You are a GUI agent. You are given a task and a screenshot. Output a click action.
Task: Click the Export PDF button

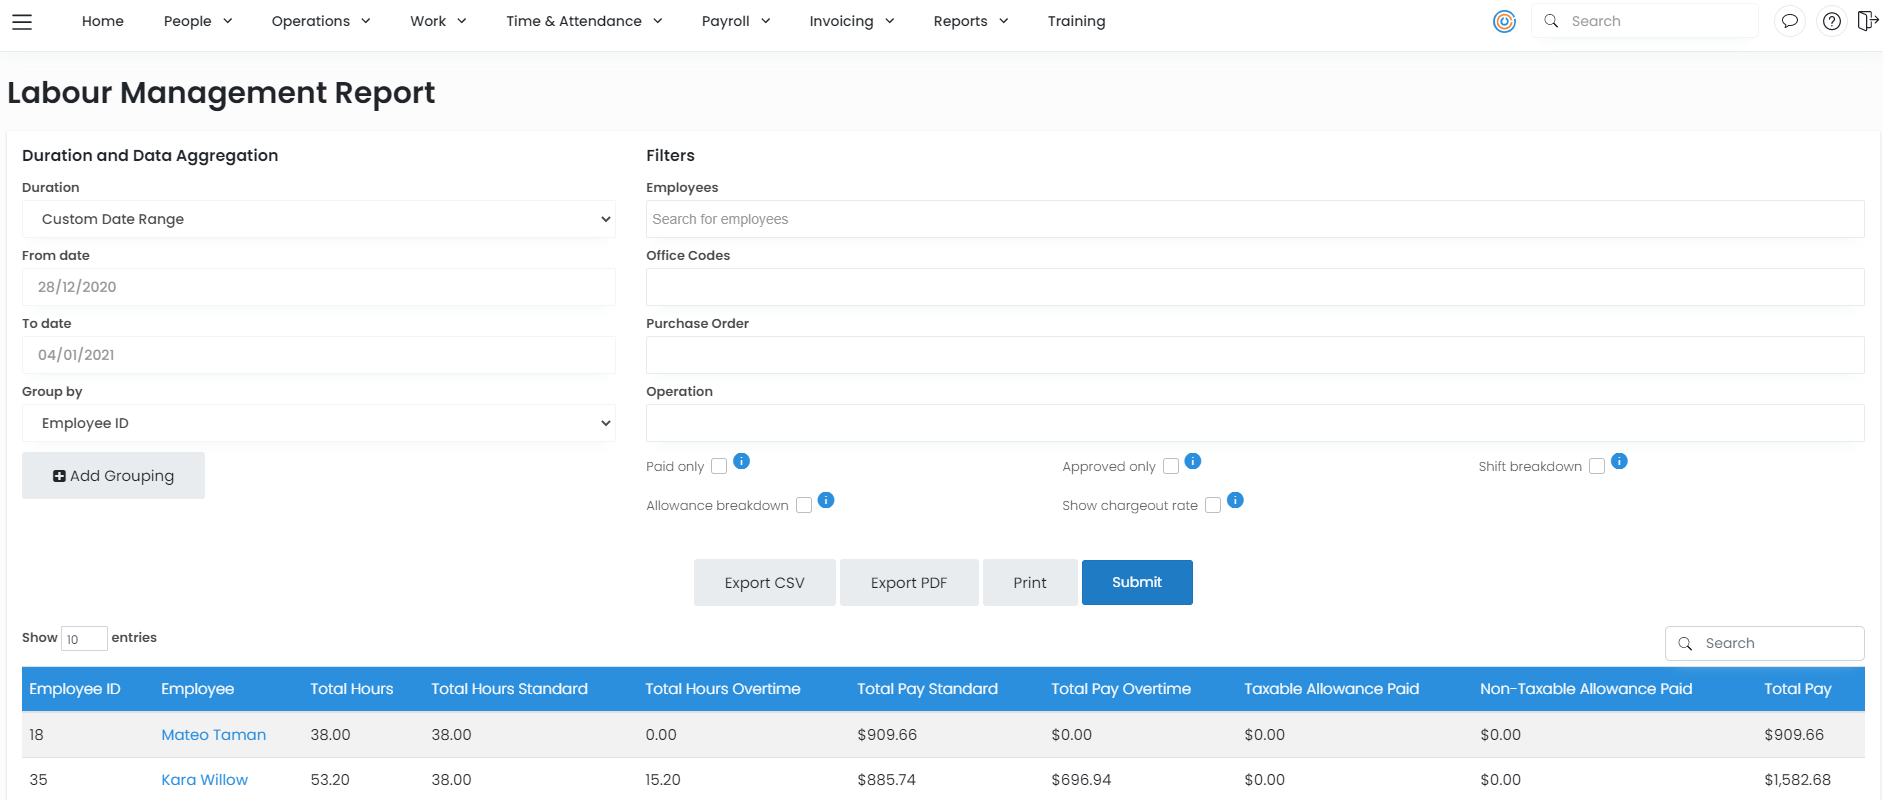click(x=908, y=583)
